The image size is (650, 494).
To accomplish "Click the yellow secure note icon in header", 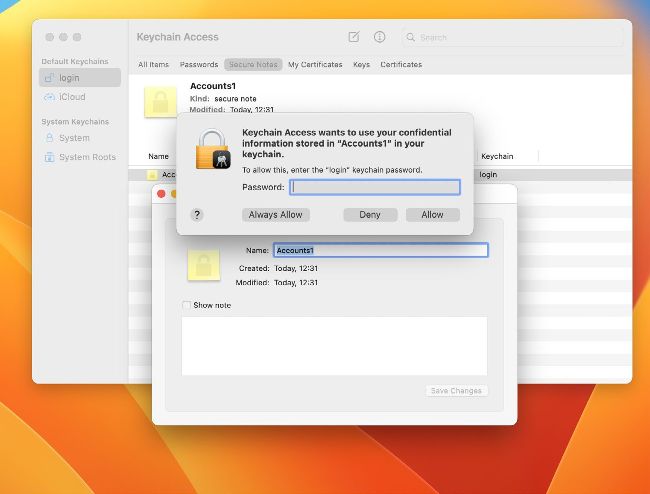I will tap(160, 101).
